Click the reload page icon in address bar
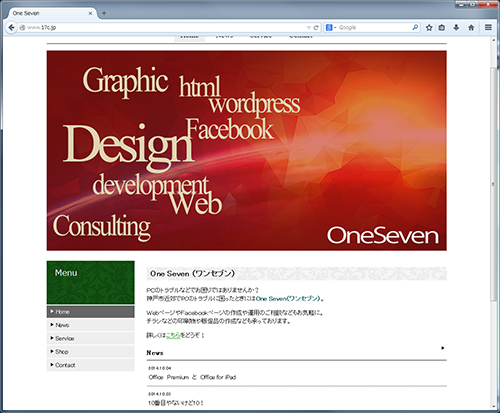 [316, 28]
